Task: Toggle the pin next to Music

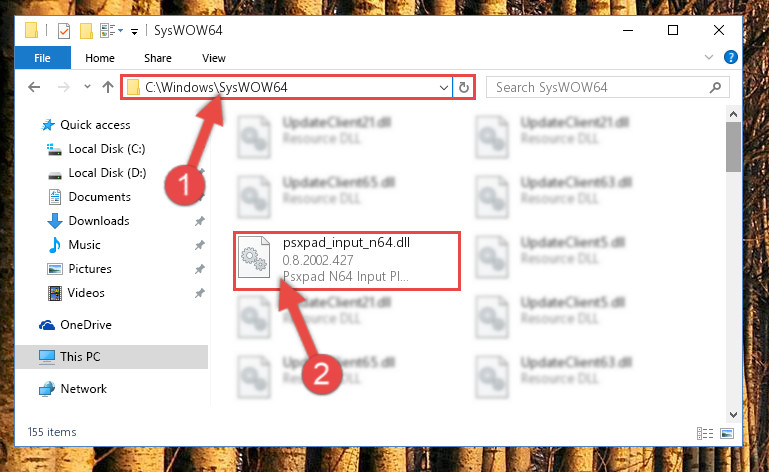Action: (200, 245)
